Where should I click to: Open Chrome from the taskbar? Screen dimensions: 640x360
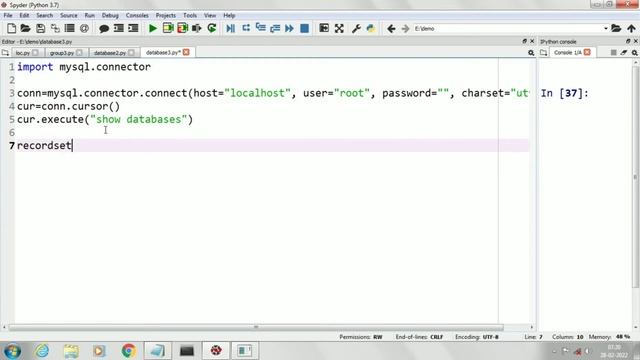(129, 351)
